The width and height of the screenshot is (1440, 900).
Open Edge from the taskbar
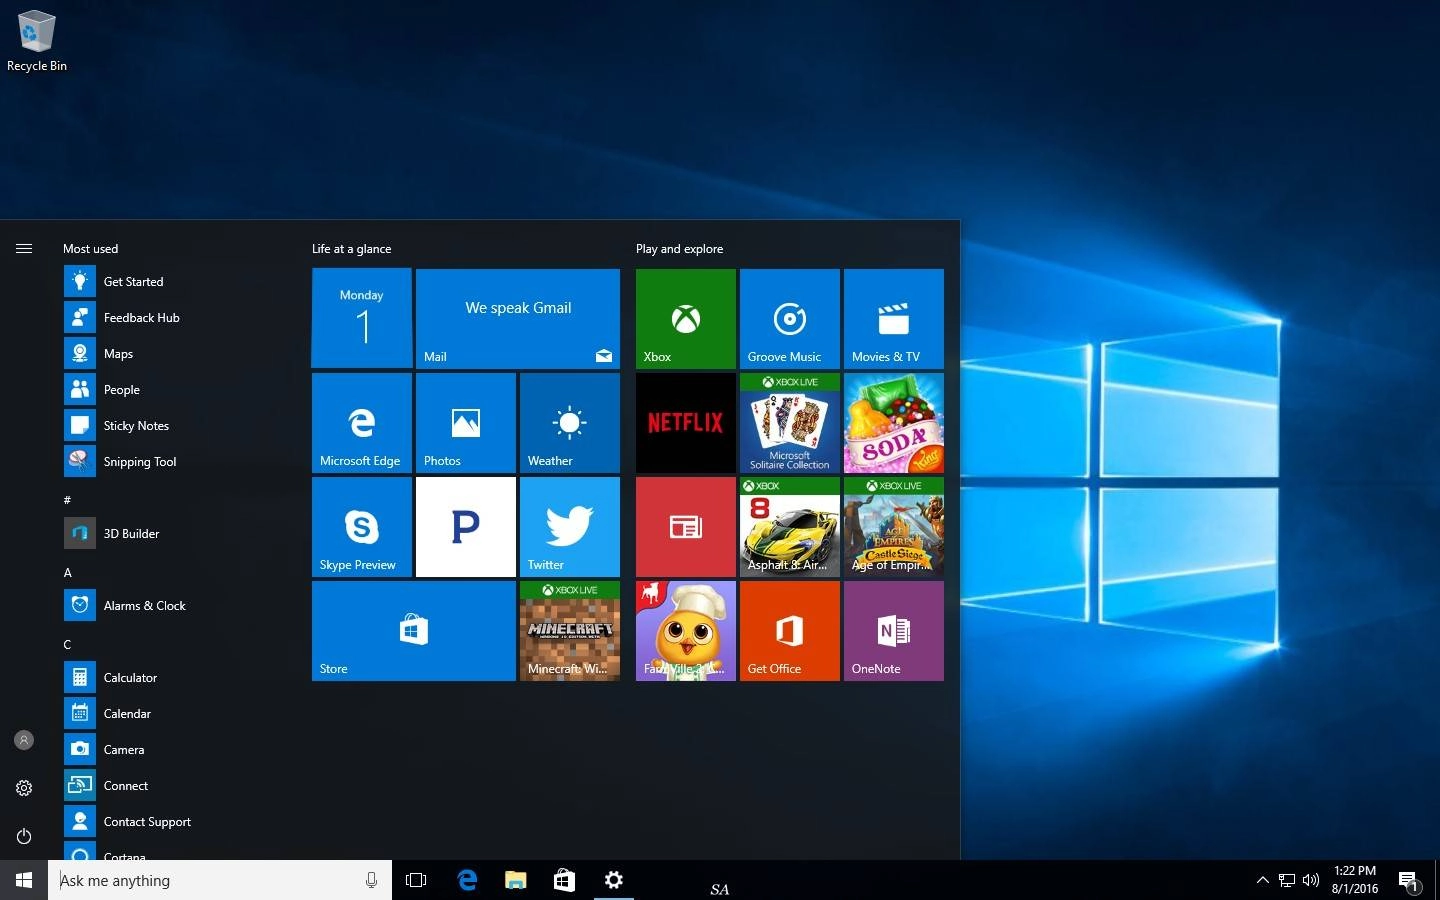(466, 880)
